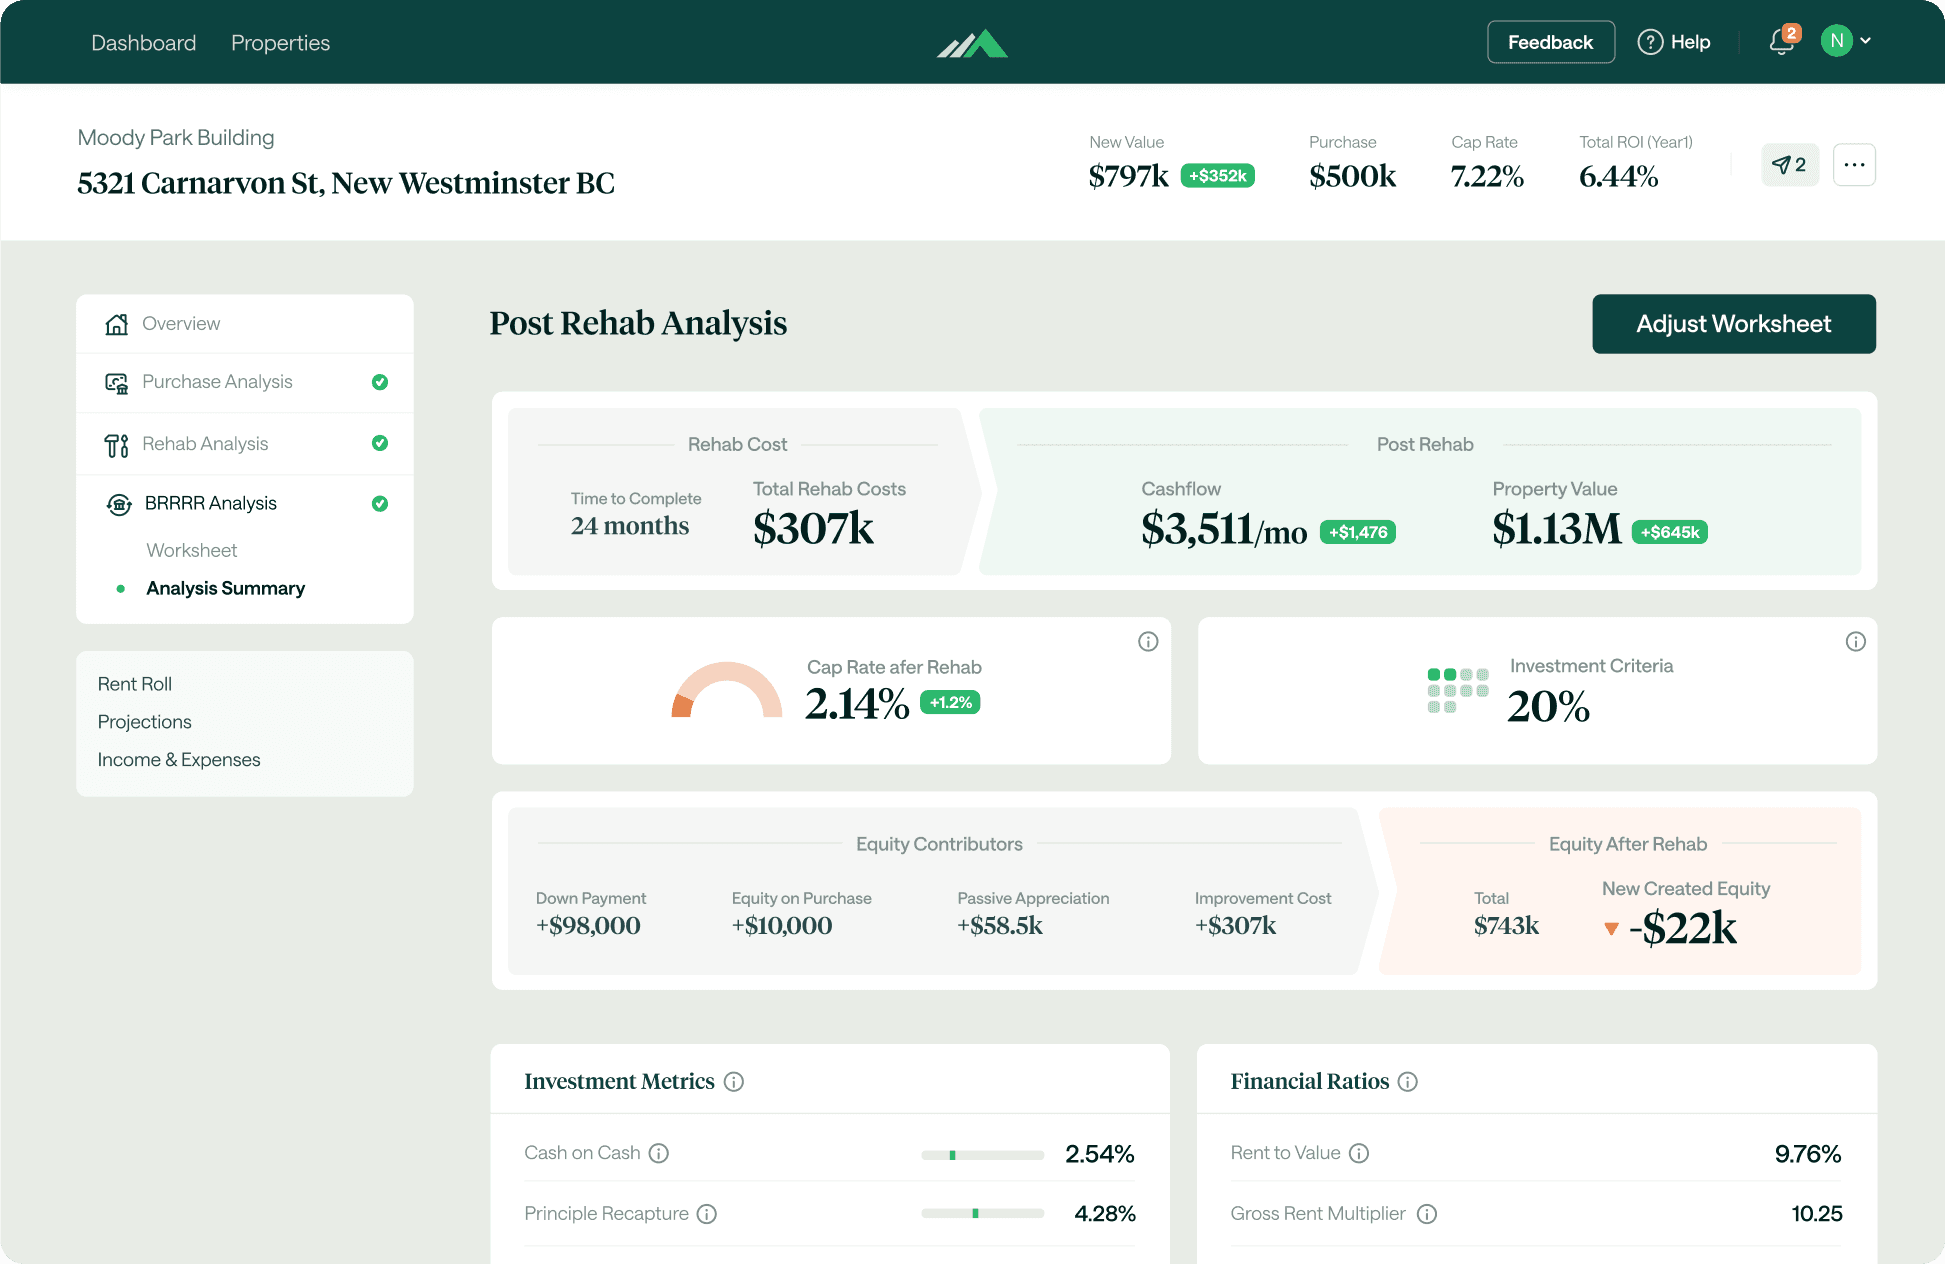Click Rehab Analysis green checkmark
The width and height of the screenshot is (1945, 1264).
pyautogui.click(x=380, y=443)
